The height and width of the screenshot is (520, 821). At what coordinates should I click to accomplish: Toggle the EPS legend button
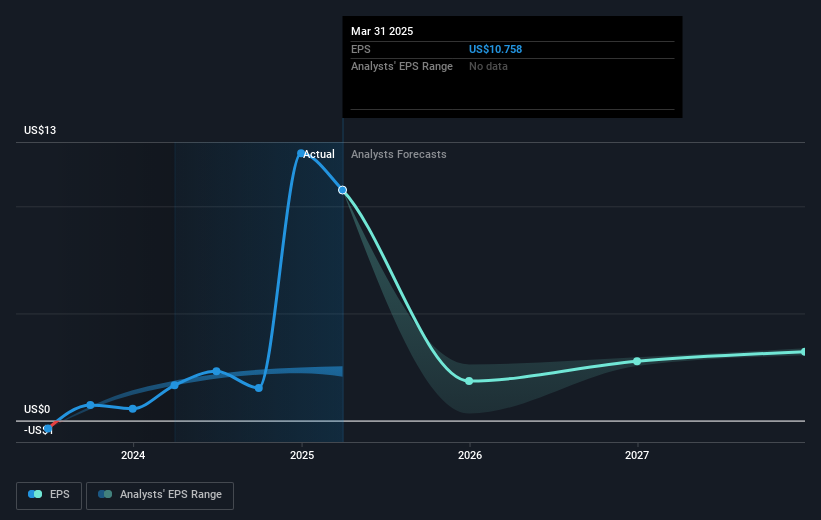click(49, 495)
